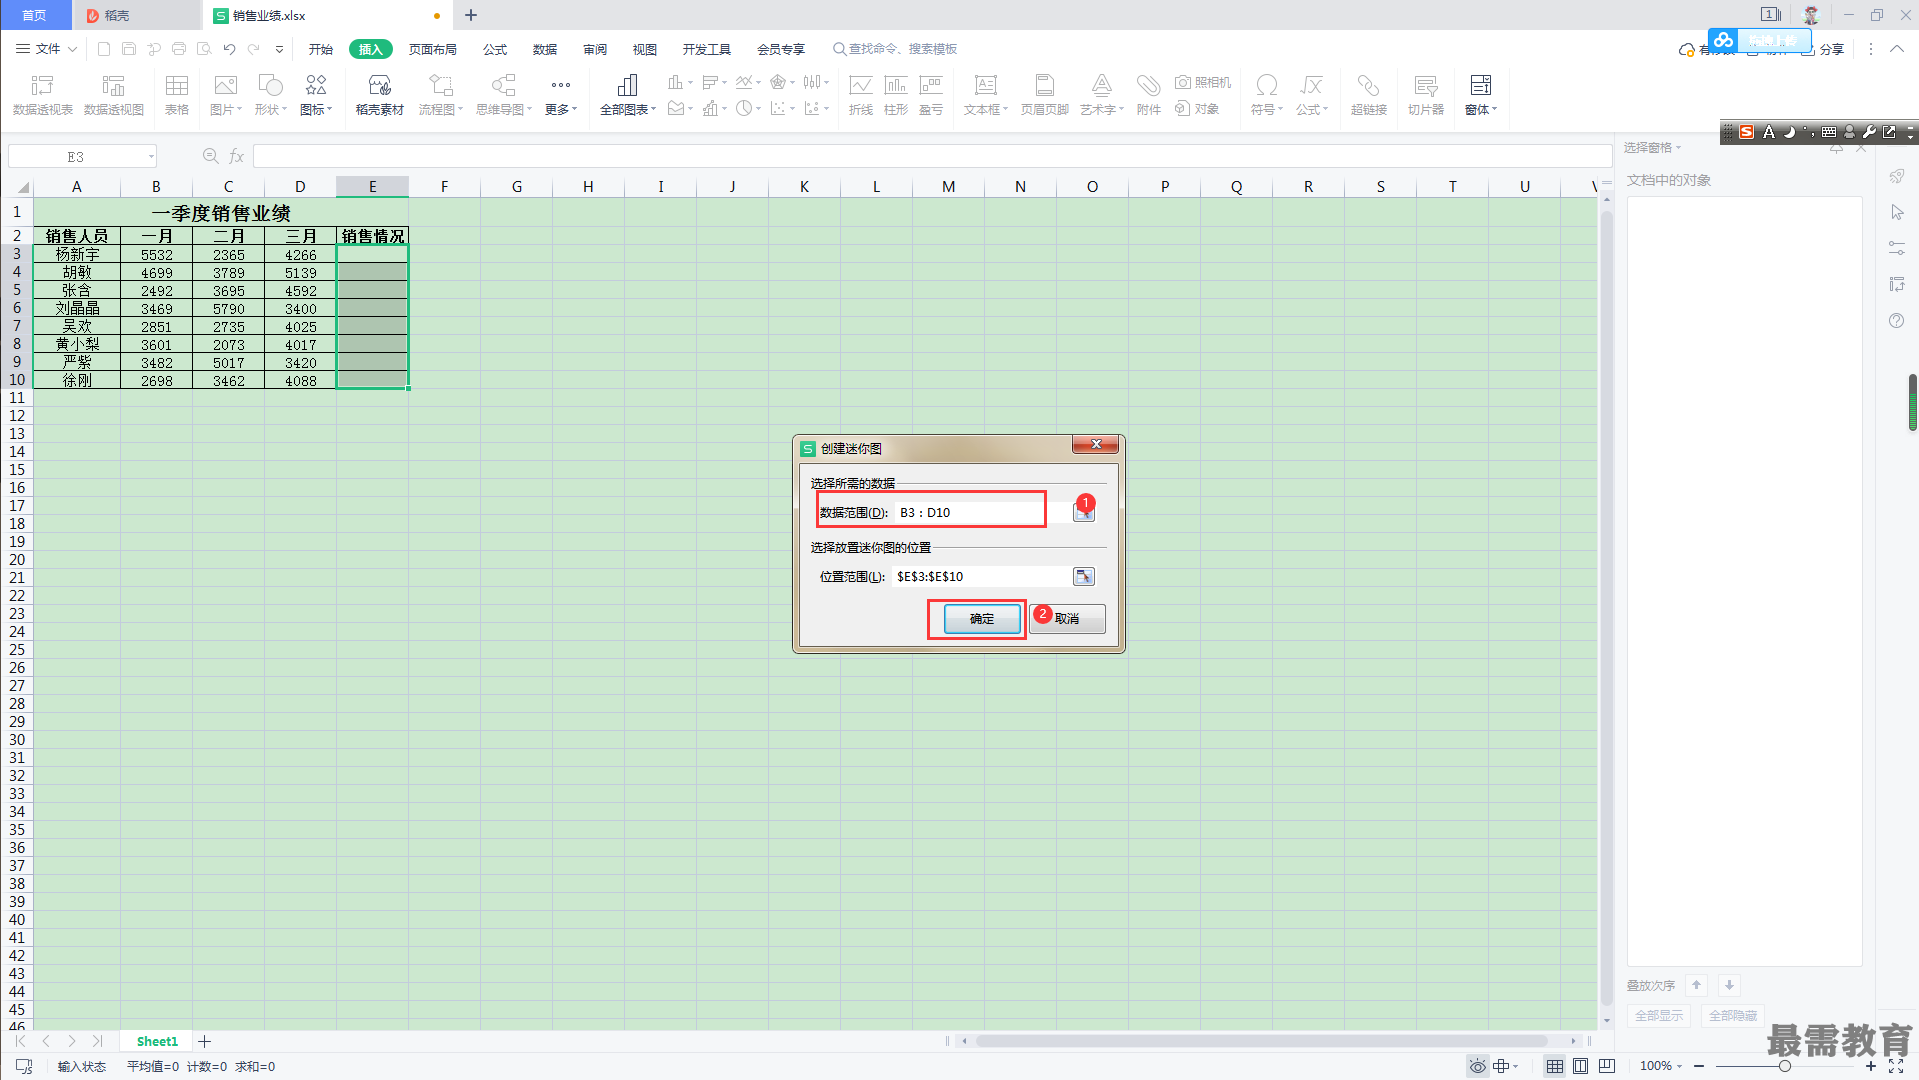The width and height of the screenshot is (1919, 1080).
Task: Click the save icon in quick toolbar
Action: tap(129, 49)
